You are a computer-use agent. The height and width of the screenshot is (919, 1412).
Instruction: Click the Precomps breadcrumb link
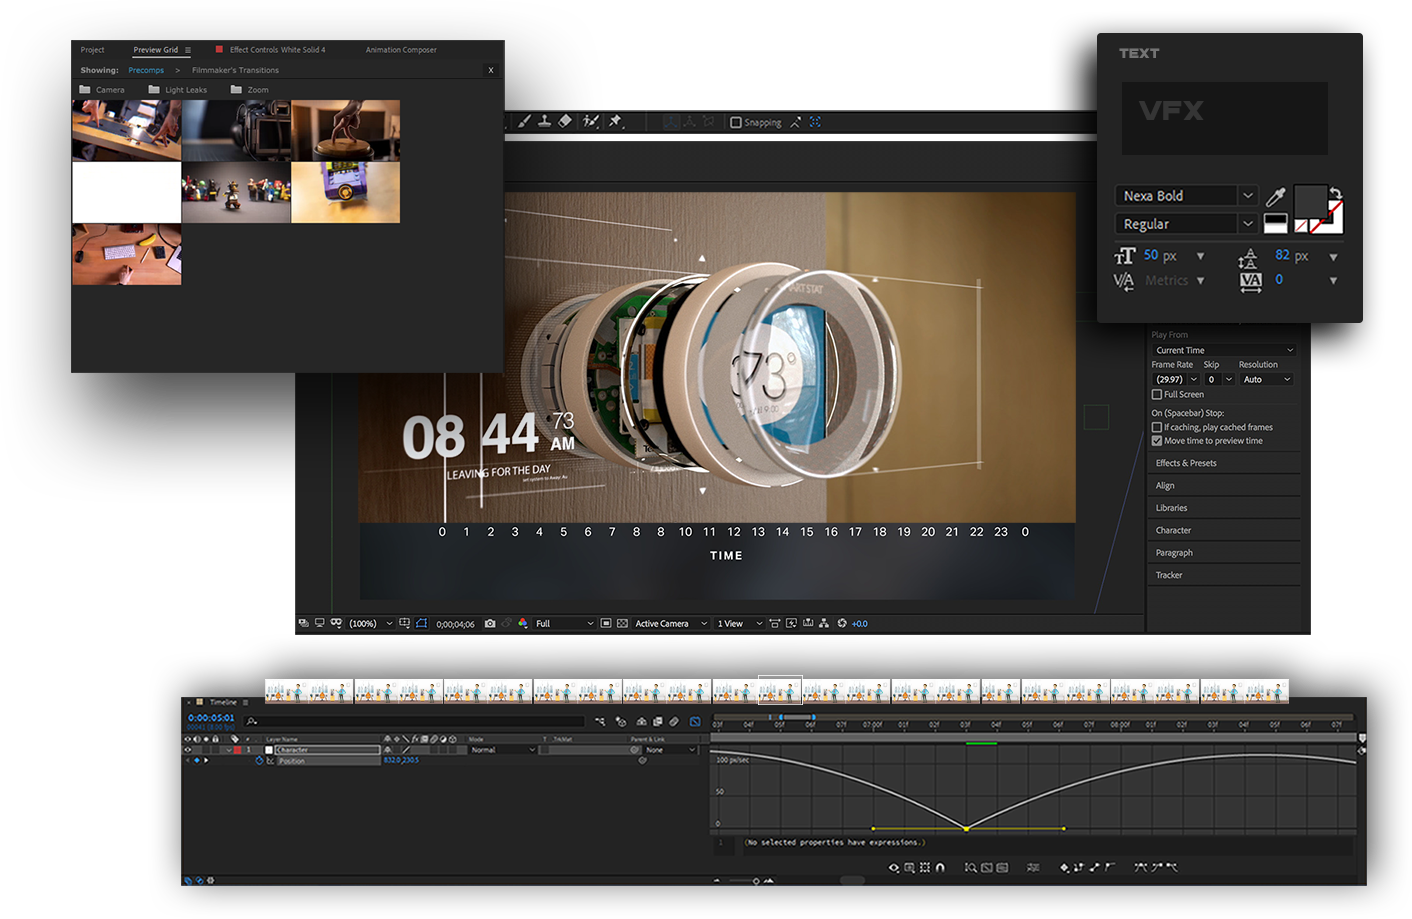tap(146, 70)
